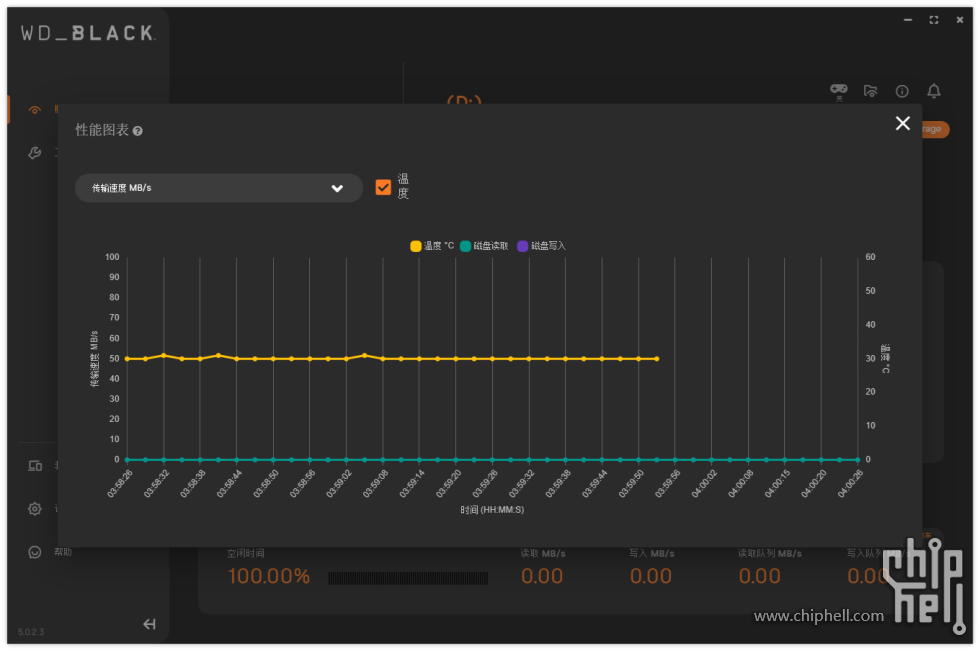The height and width of the screenshot is (651, 980).
Task: Open the 帮助 menu item in sidebar
Action: coord(62,552)
